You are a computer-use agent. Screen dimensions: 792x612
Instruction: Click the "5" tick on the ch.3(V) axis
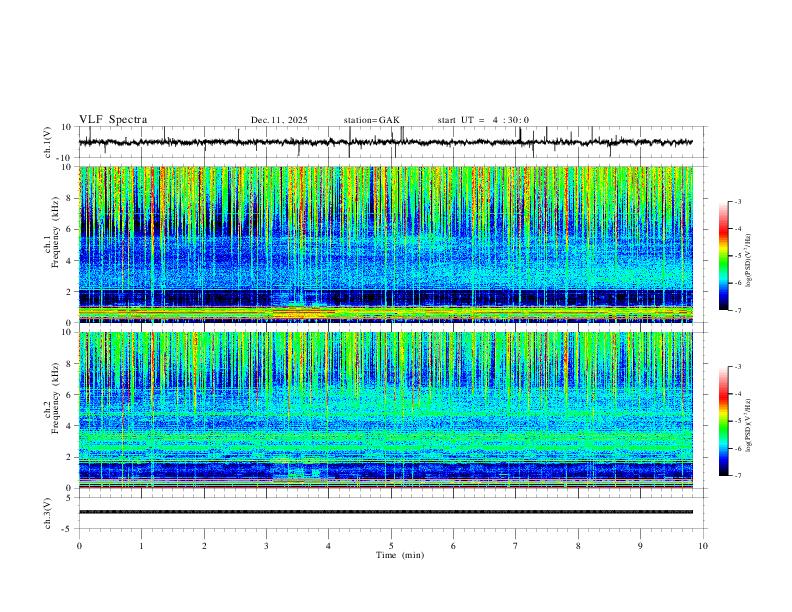(x=70, y=498)
